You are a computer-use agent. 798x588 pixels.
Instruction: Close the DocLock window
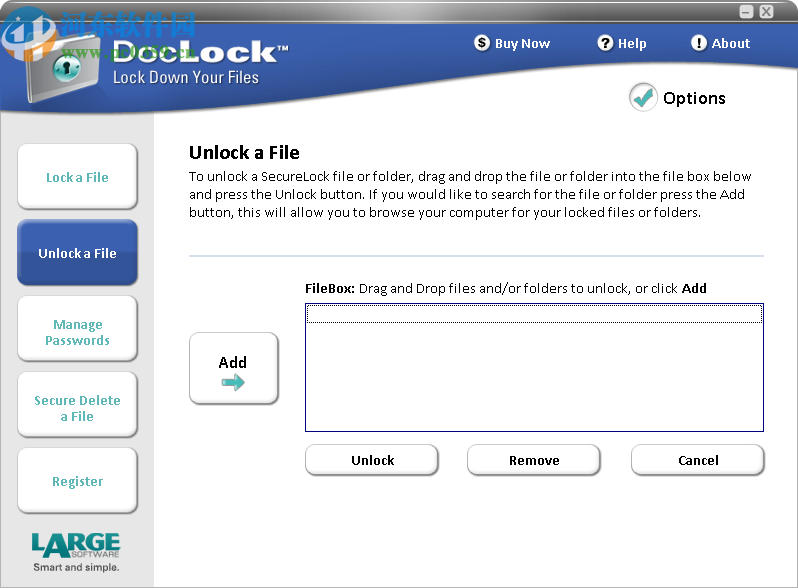766,12
